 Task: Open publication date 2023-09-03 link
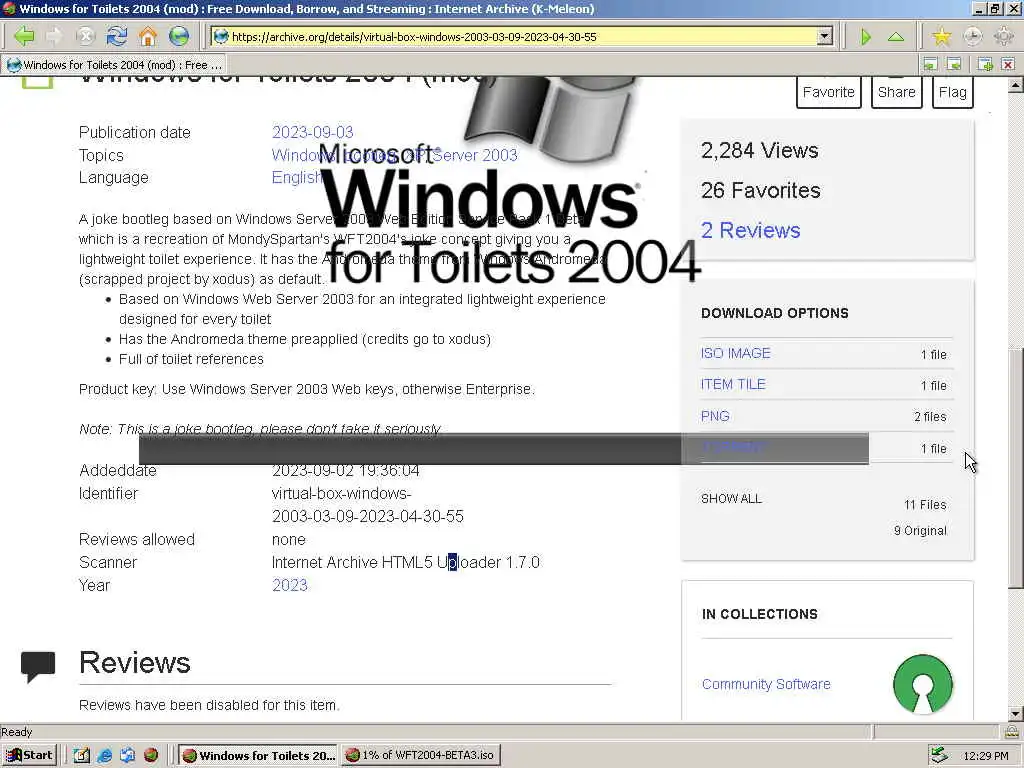click(312, 132)
